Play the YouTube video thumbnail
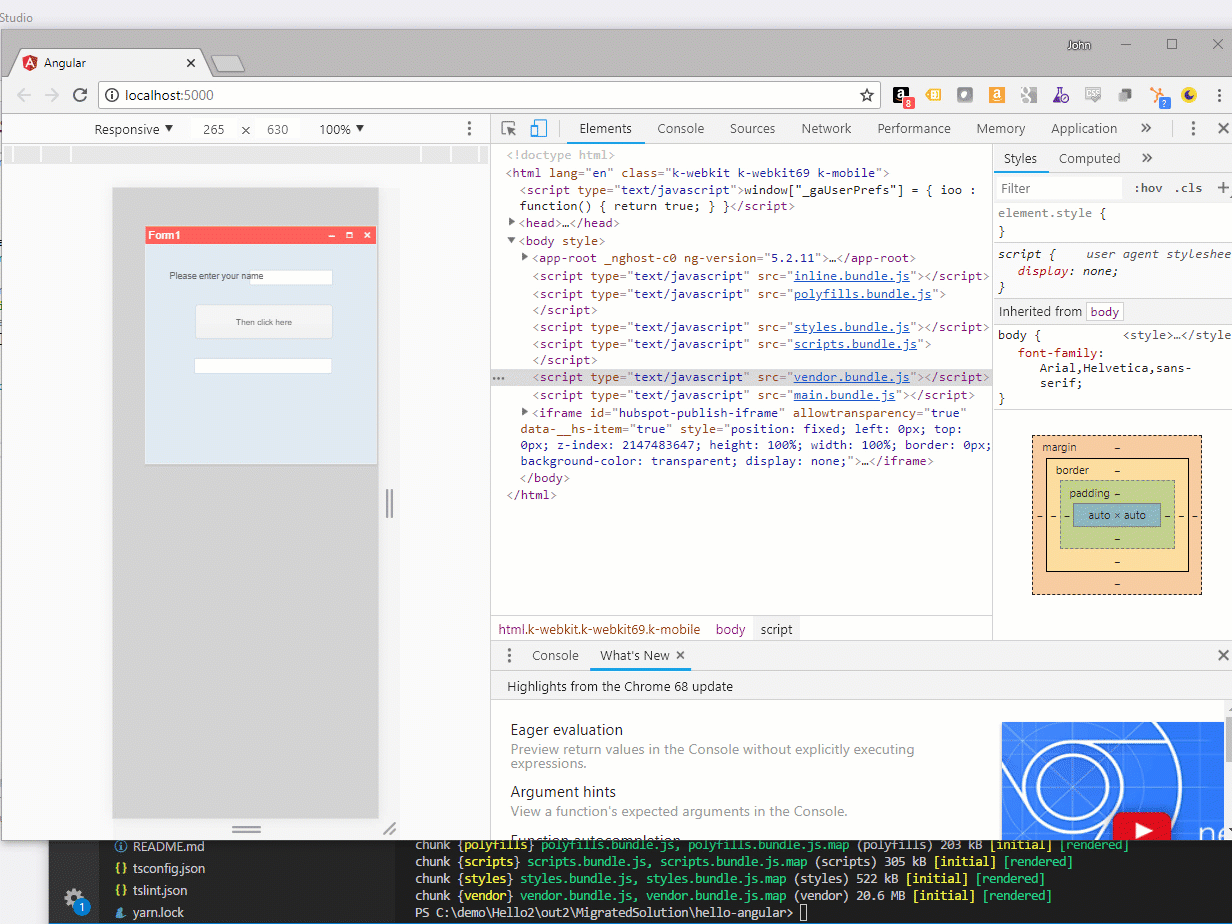Screen dimensions: 1232x924 tap(1140, 829)
